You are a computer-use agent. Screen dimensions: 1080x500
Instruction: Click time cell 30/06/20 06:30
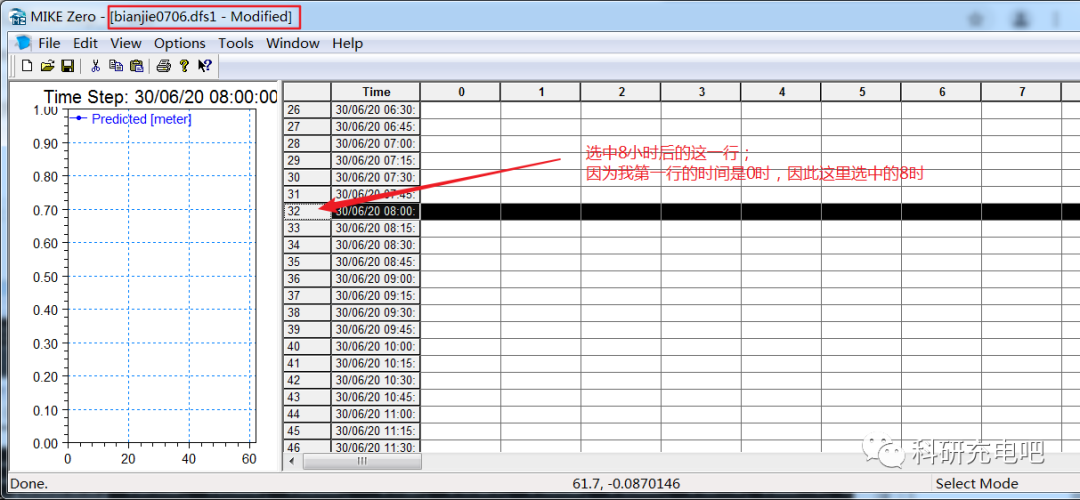[x=376, y=110]
